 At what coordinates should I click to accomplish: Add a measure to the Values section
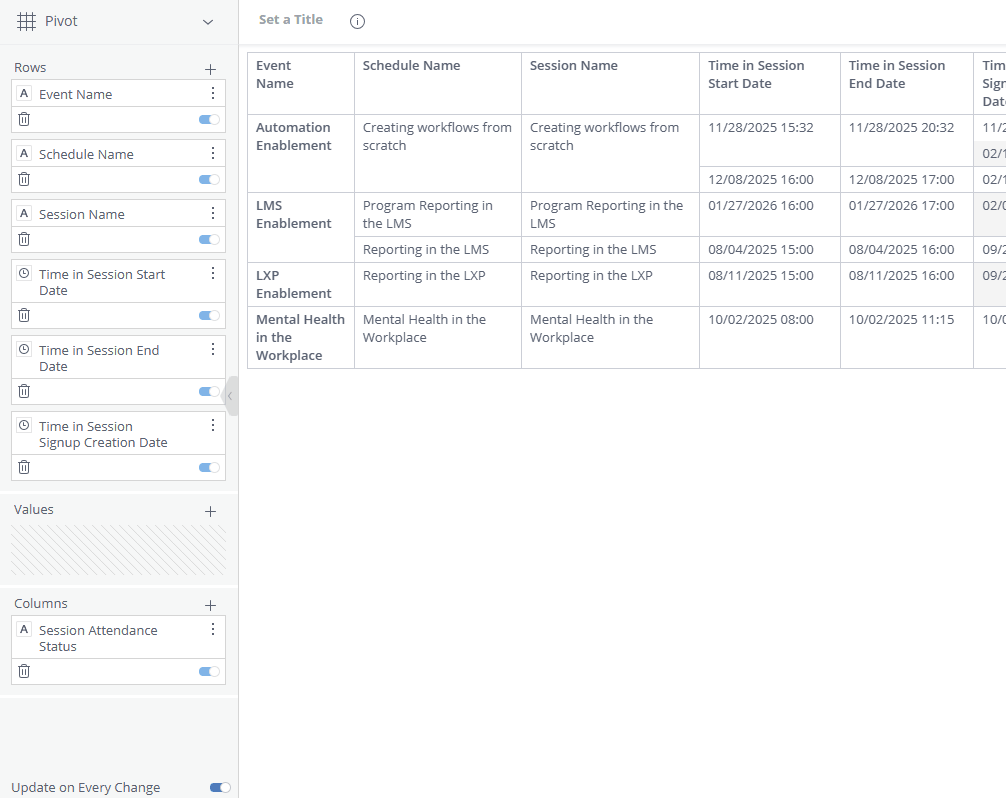tap(210, 510)
